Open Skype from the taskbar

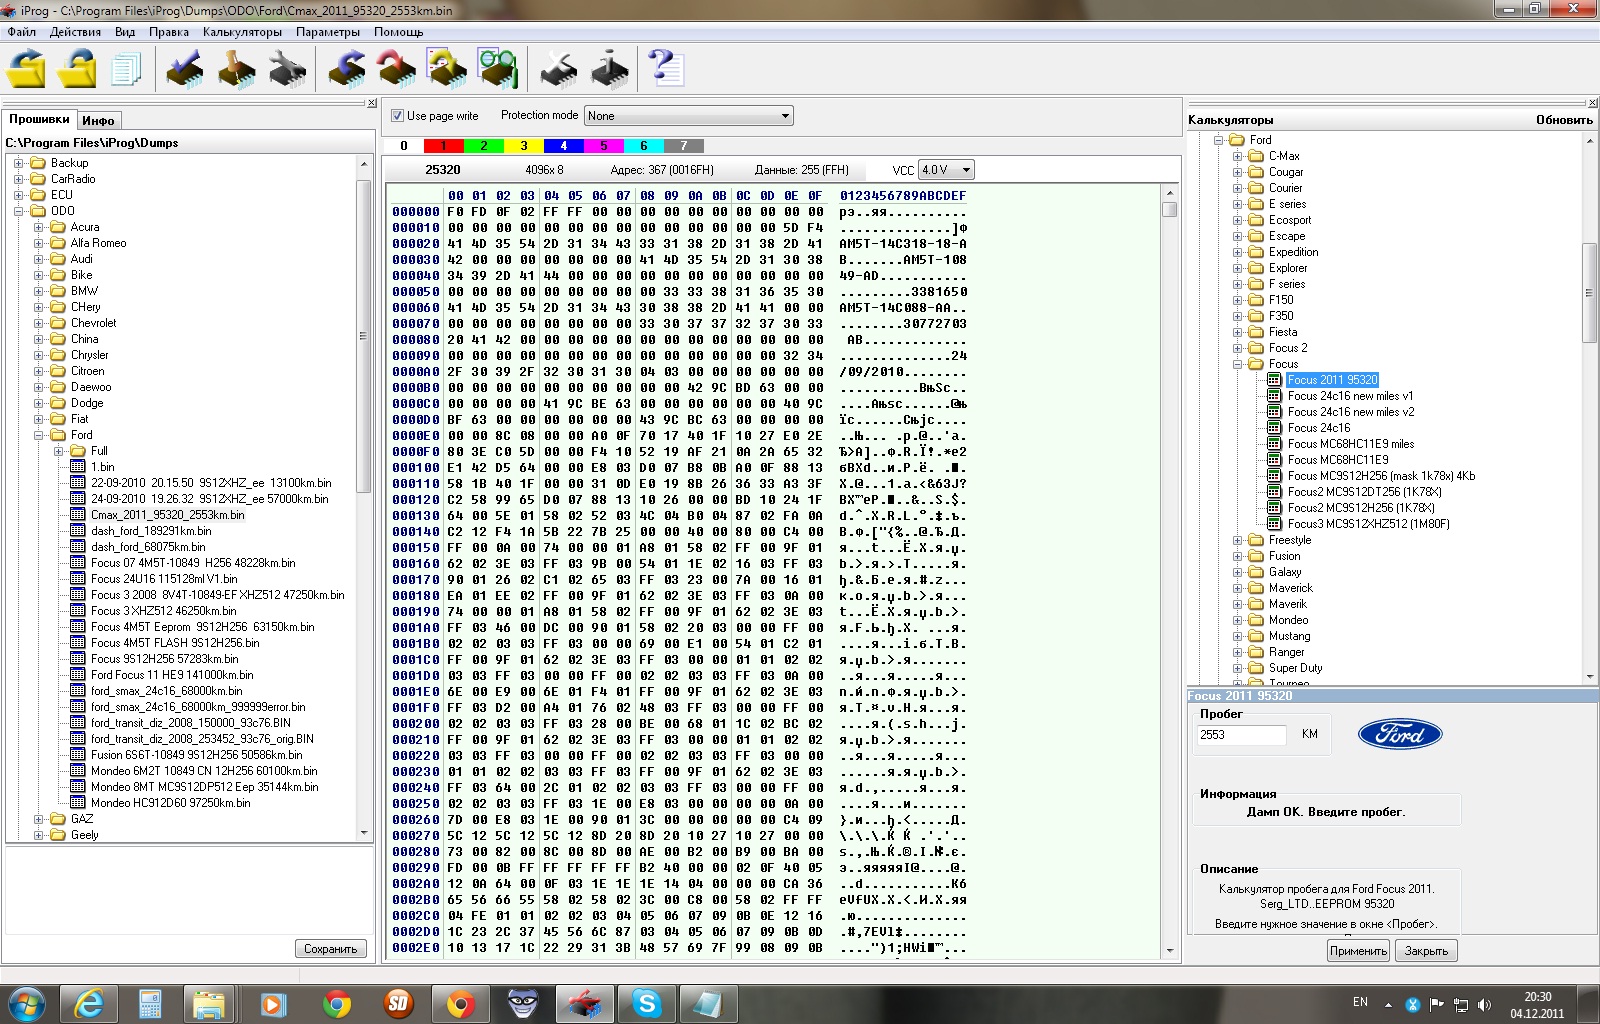tap(647, 1003)
